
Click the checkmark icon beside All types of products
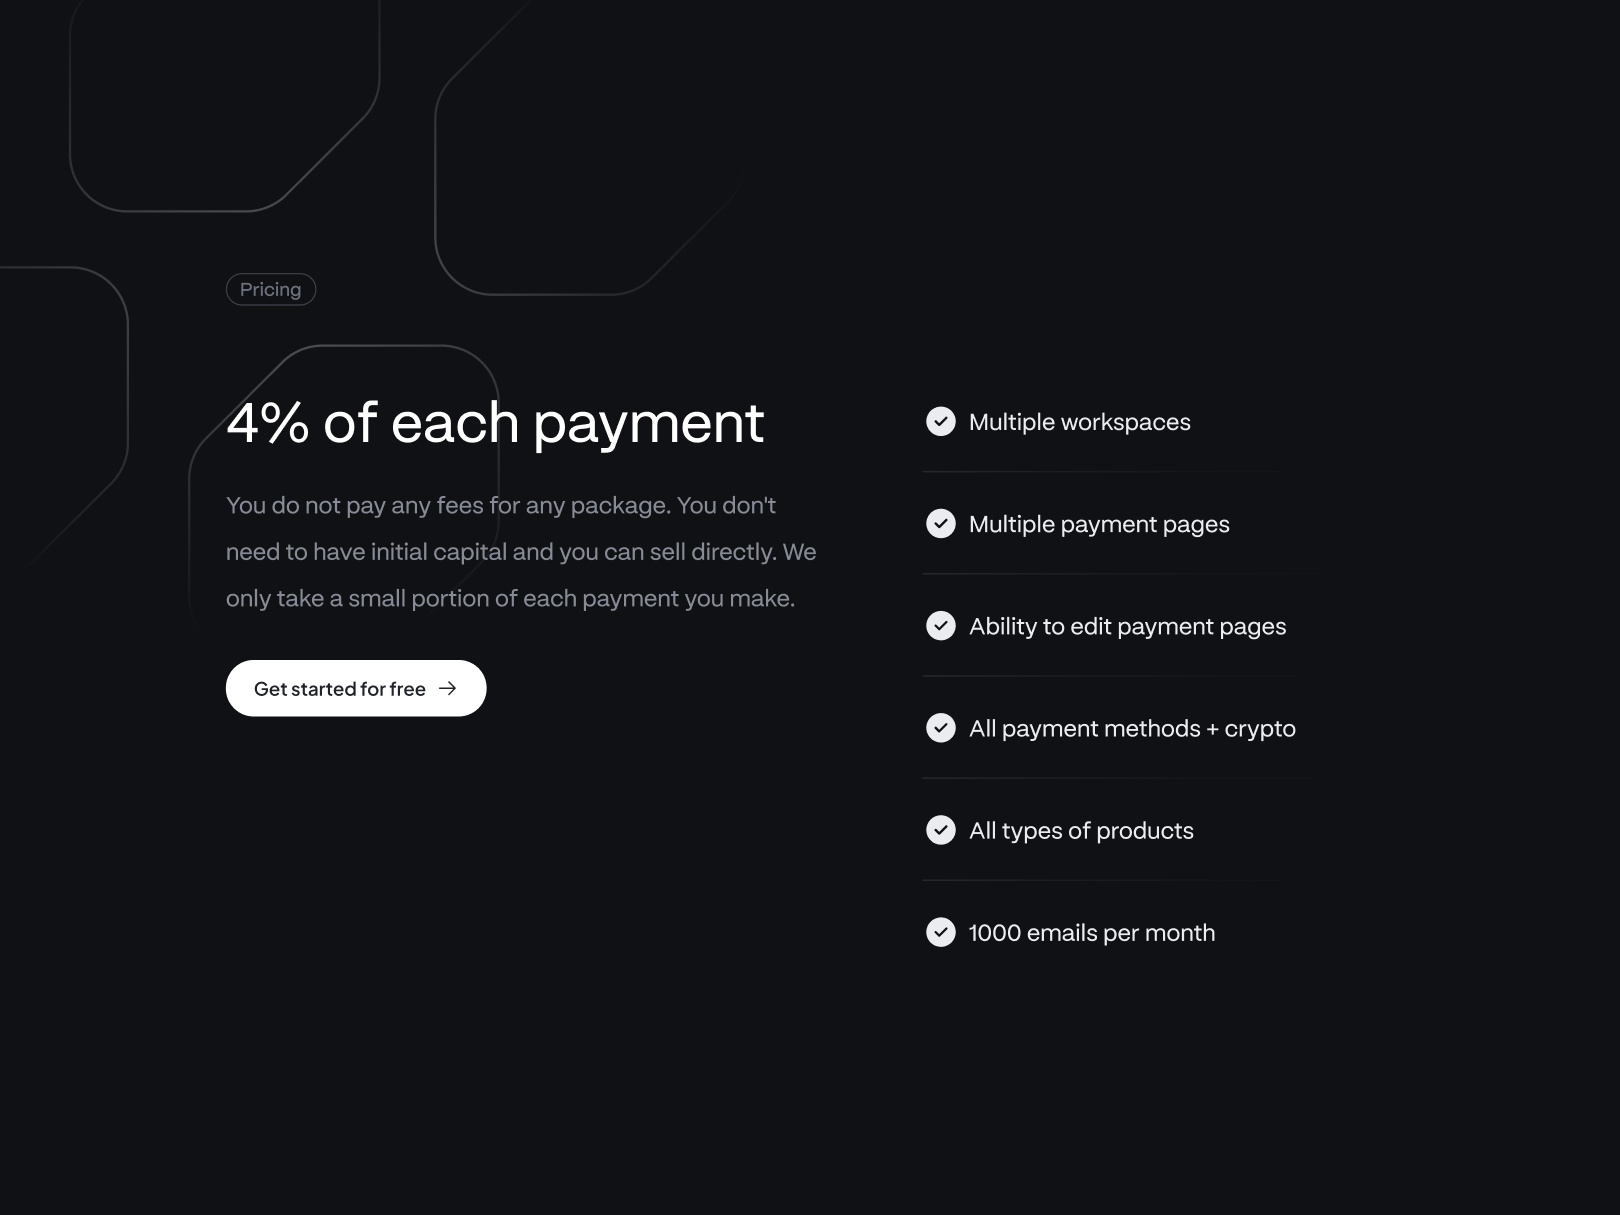[941, 830]
